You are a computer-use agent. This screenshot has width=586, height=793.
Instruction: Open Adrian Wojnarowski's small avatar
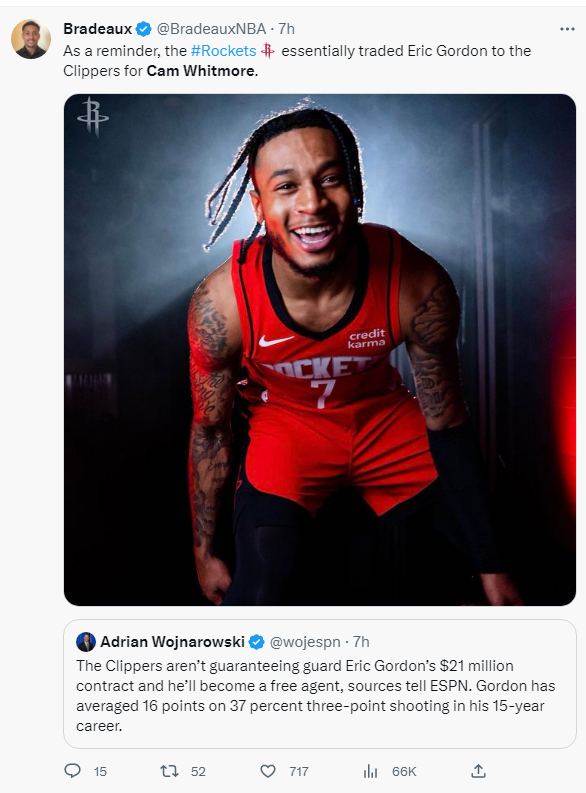click(86, 642)
